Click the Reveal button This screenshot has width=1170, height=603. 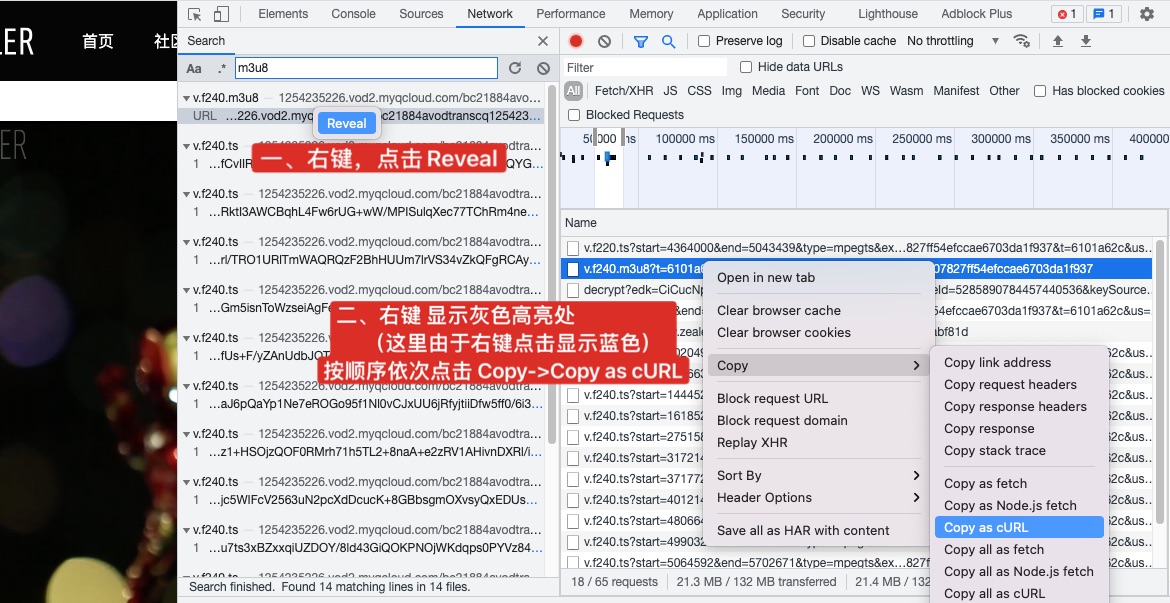(x=346, y=124)
